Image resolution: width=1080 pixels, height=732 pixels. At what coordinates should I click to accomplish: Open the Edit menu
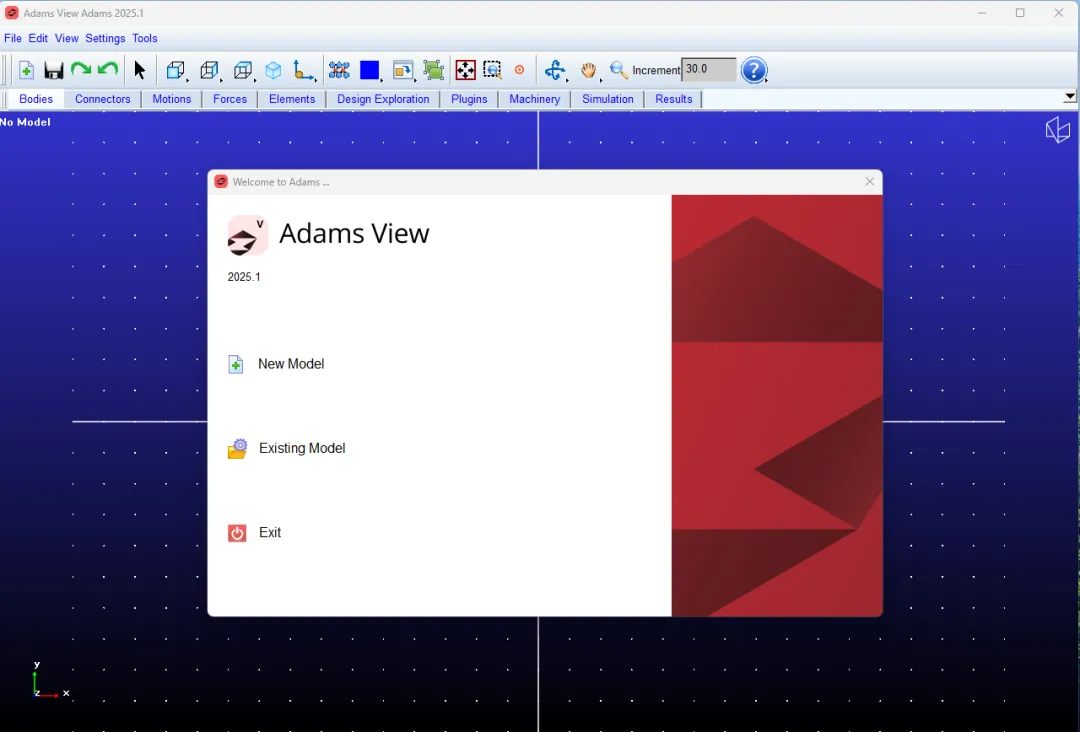point(38,39)
